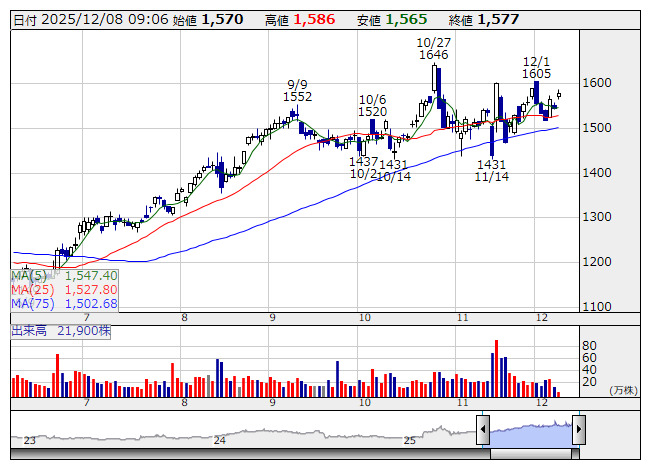This screenshot has height=470, width=653.
Task: Click the horizontal scrollbar thumb at bottom
Action: pos(531,454)
